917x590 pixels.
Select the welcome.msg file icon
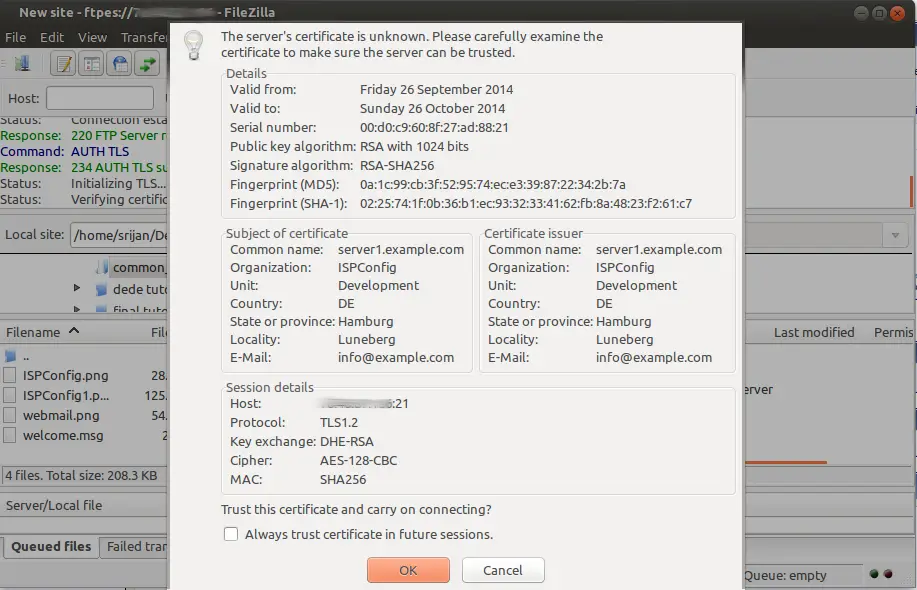coord(9,435)
